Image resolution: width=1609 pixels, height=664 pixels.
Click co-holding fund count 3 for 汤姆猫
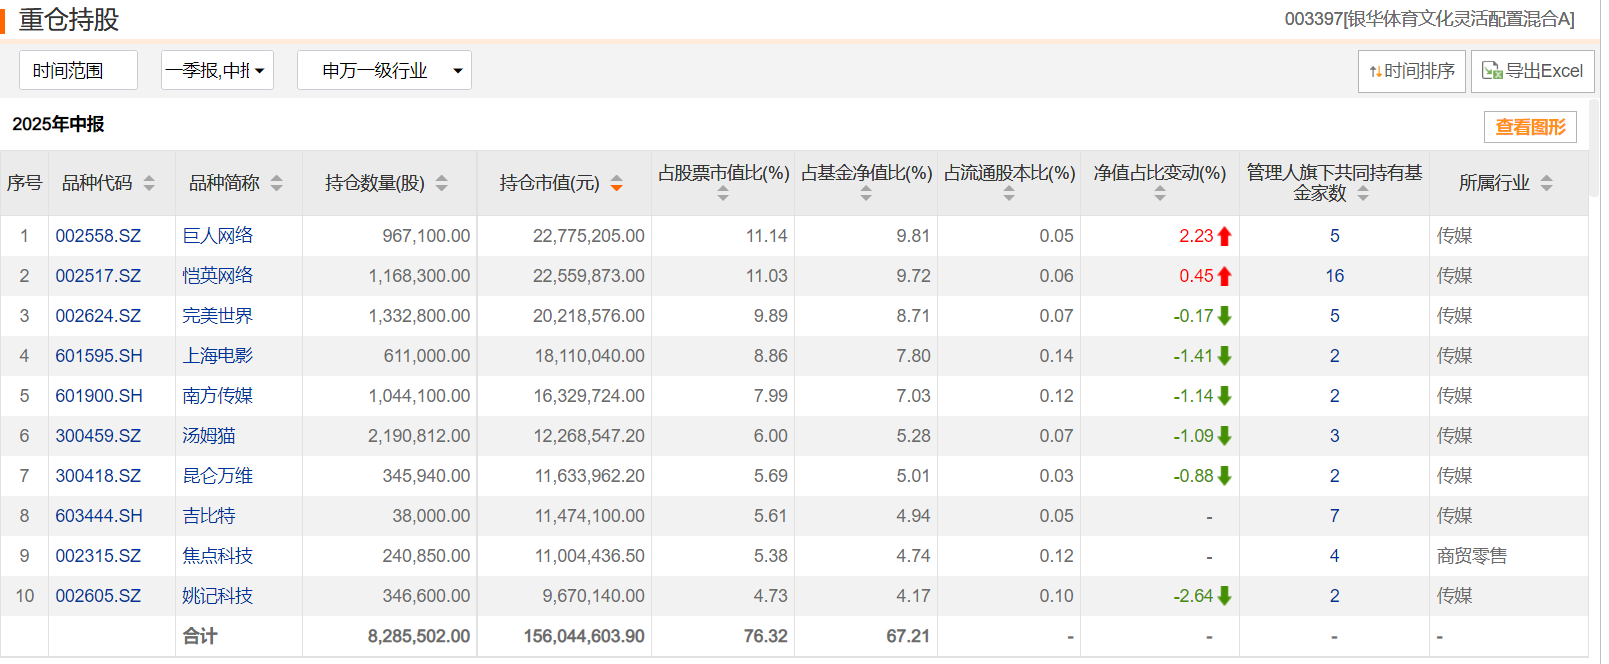(1335, 436)
